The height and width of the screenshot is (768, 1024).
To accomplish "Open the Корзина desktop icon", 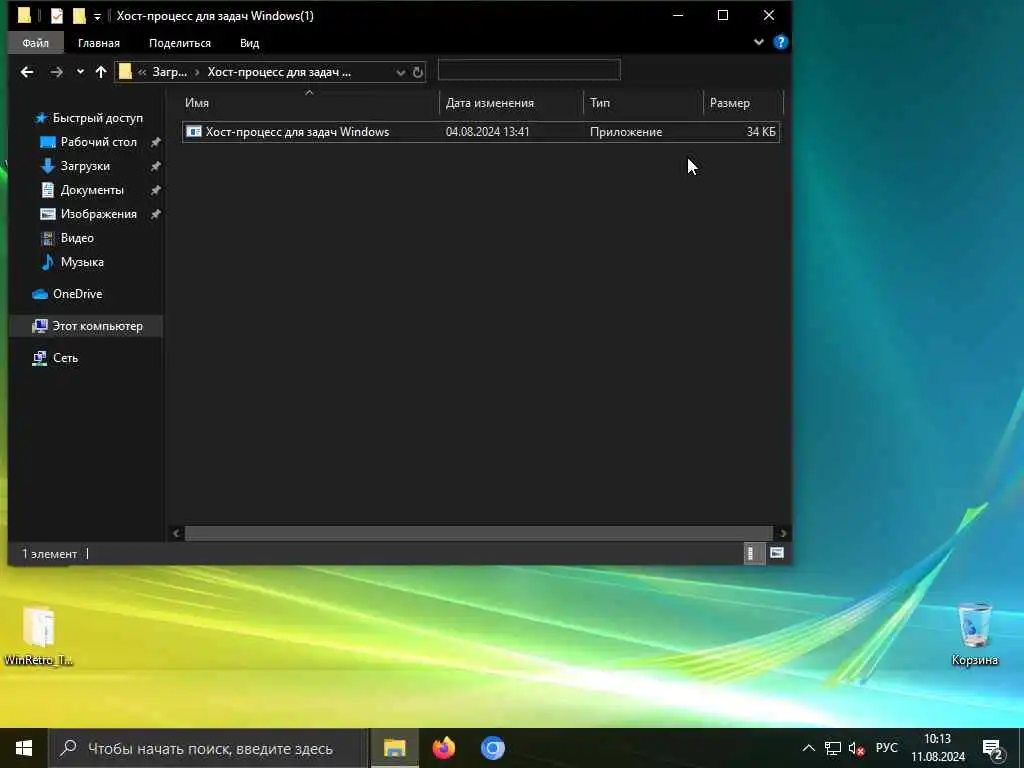I will (x=974, y=635).
